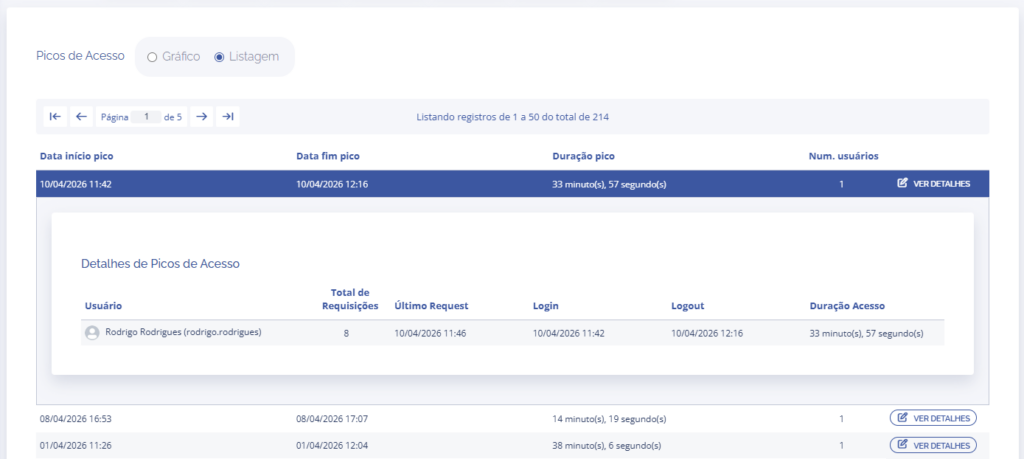Select the Gráfico radio option

(x=152, y=57)
